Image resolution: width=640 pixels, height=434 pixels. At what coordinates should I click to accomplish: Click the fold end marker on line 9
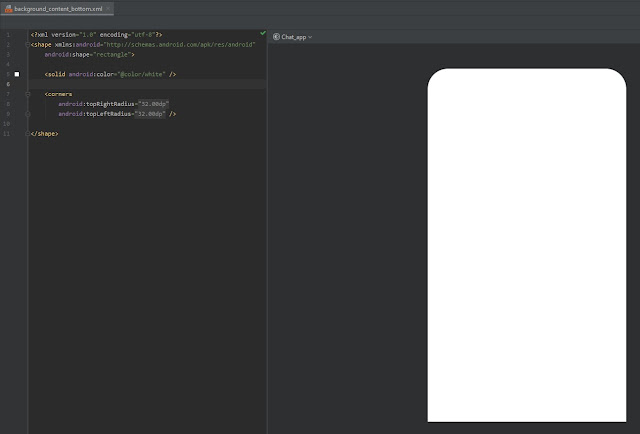point(28,114)
